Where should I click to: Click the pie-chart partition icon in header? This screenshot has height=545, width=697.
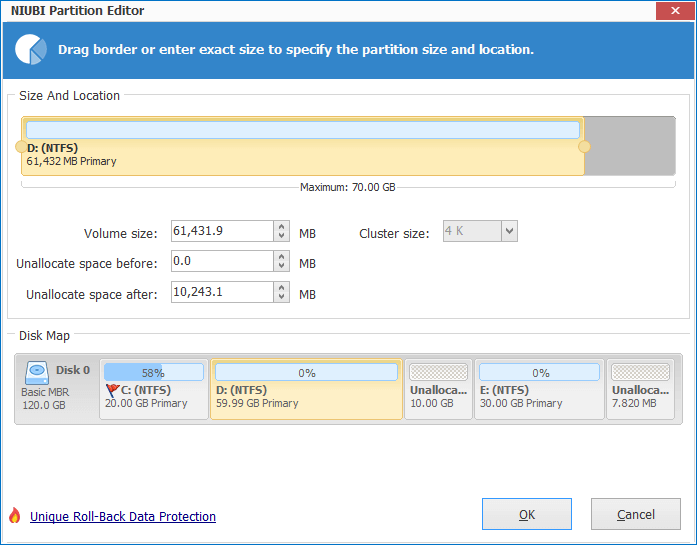point(31,49)
